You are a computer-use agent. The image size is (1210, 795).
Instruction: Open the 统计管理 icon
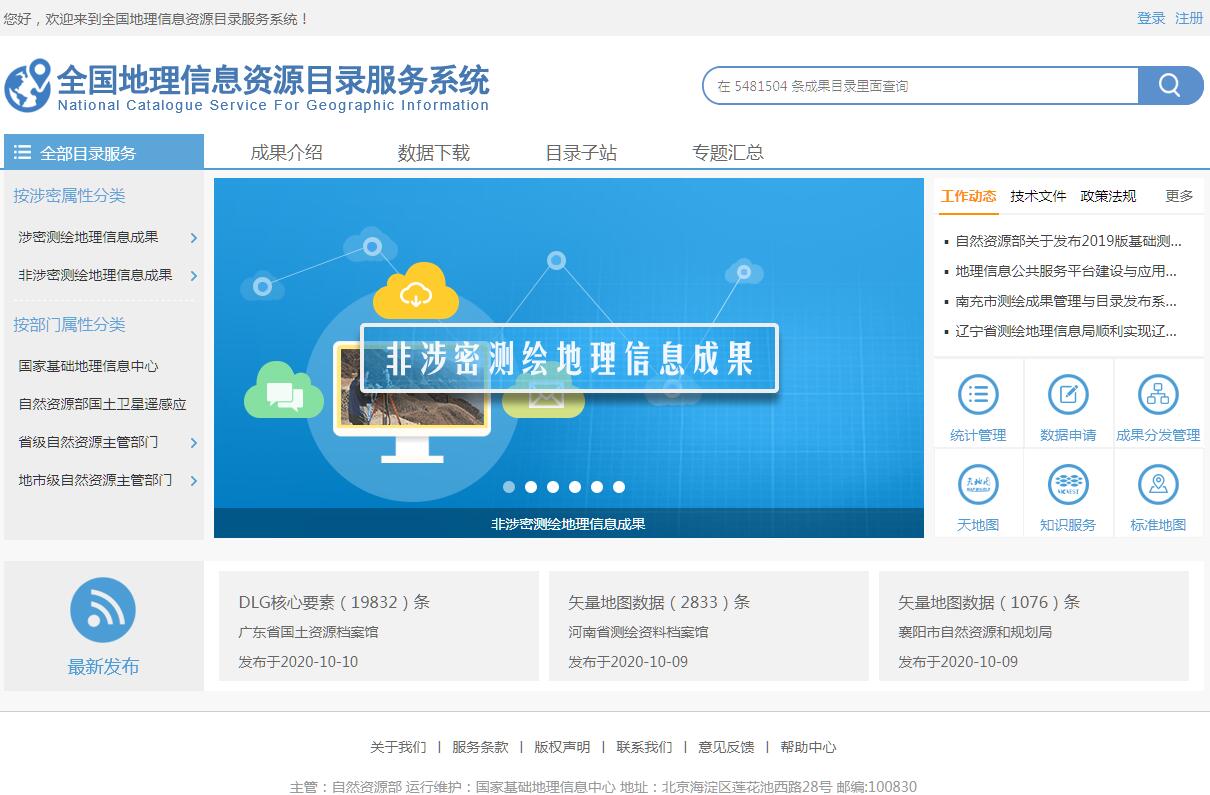click(x=978, y=395)
